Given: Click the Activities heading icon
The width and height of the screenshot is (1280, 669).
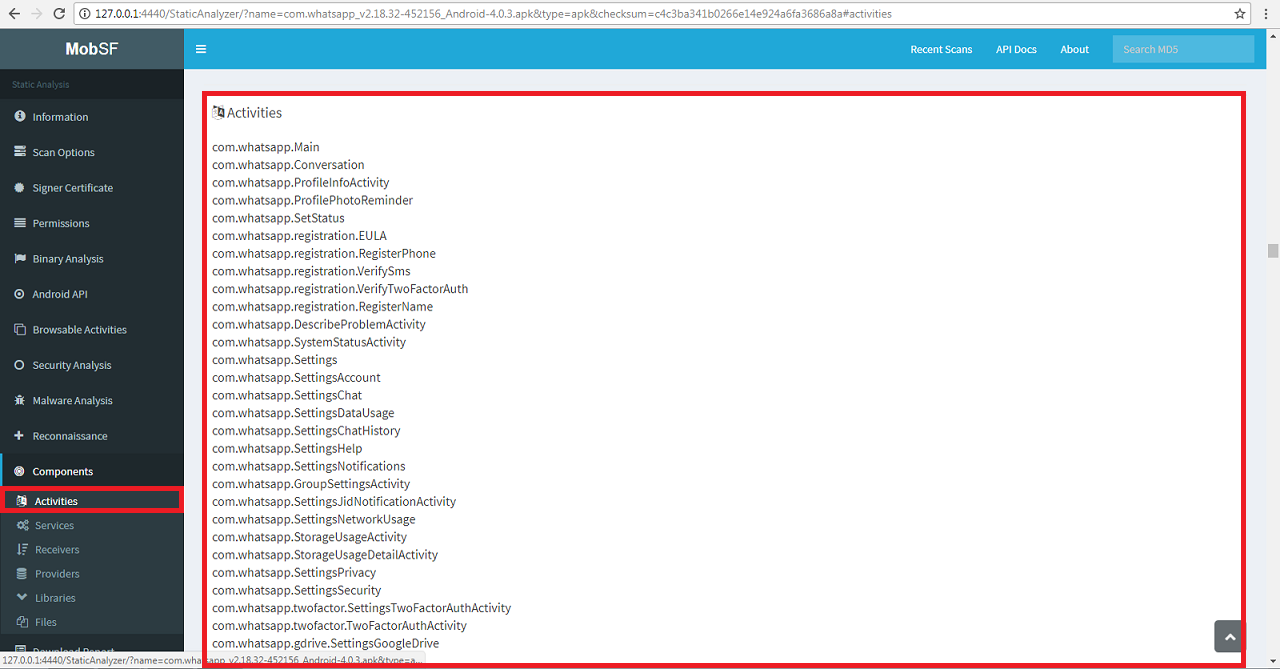Looking at the screenshot, I should (x=218, y=113).
